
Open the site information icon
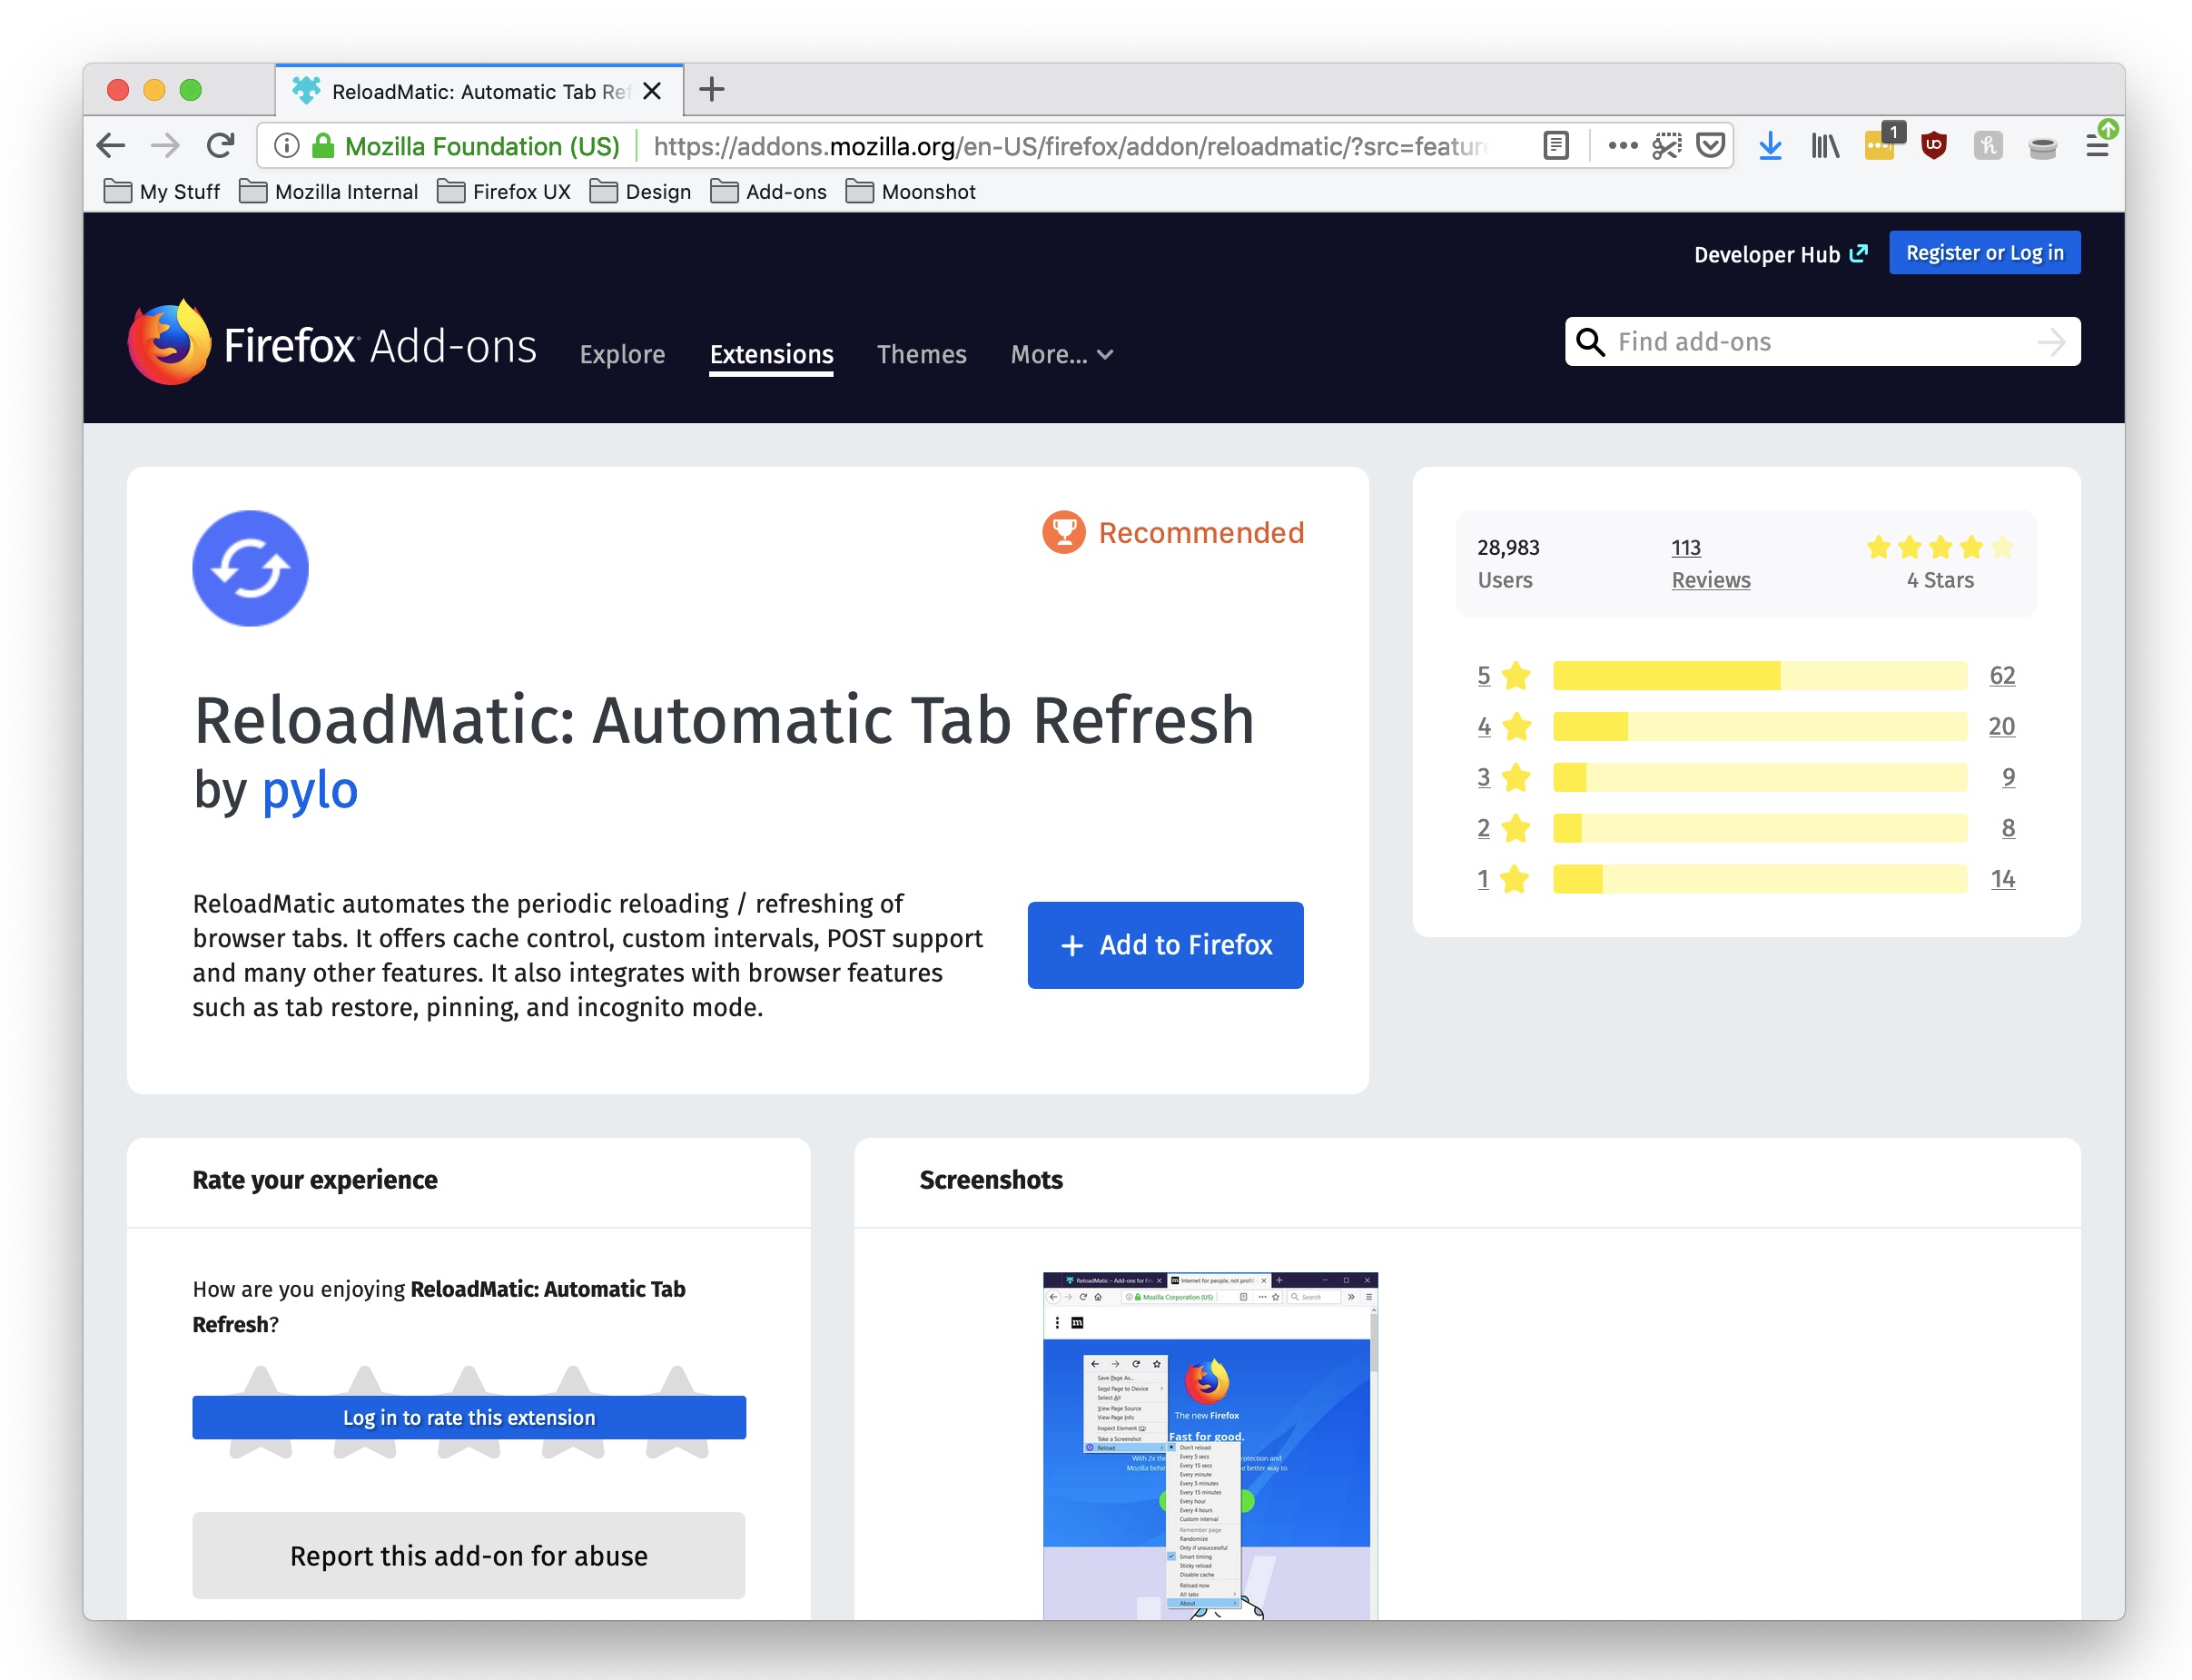(x=287, y=146)
